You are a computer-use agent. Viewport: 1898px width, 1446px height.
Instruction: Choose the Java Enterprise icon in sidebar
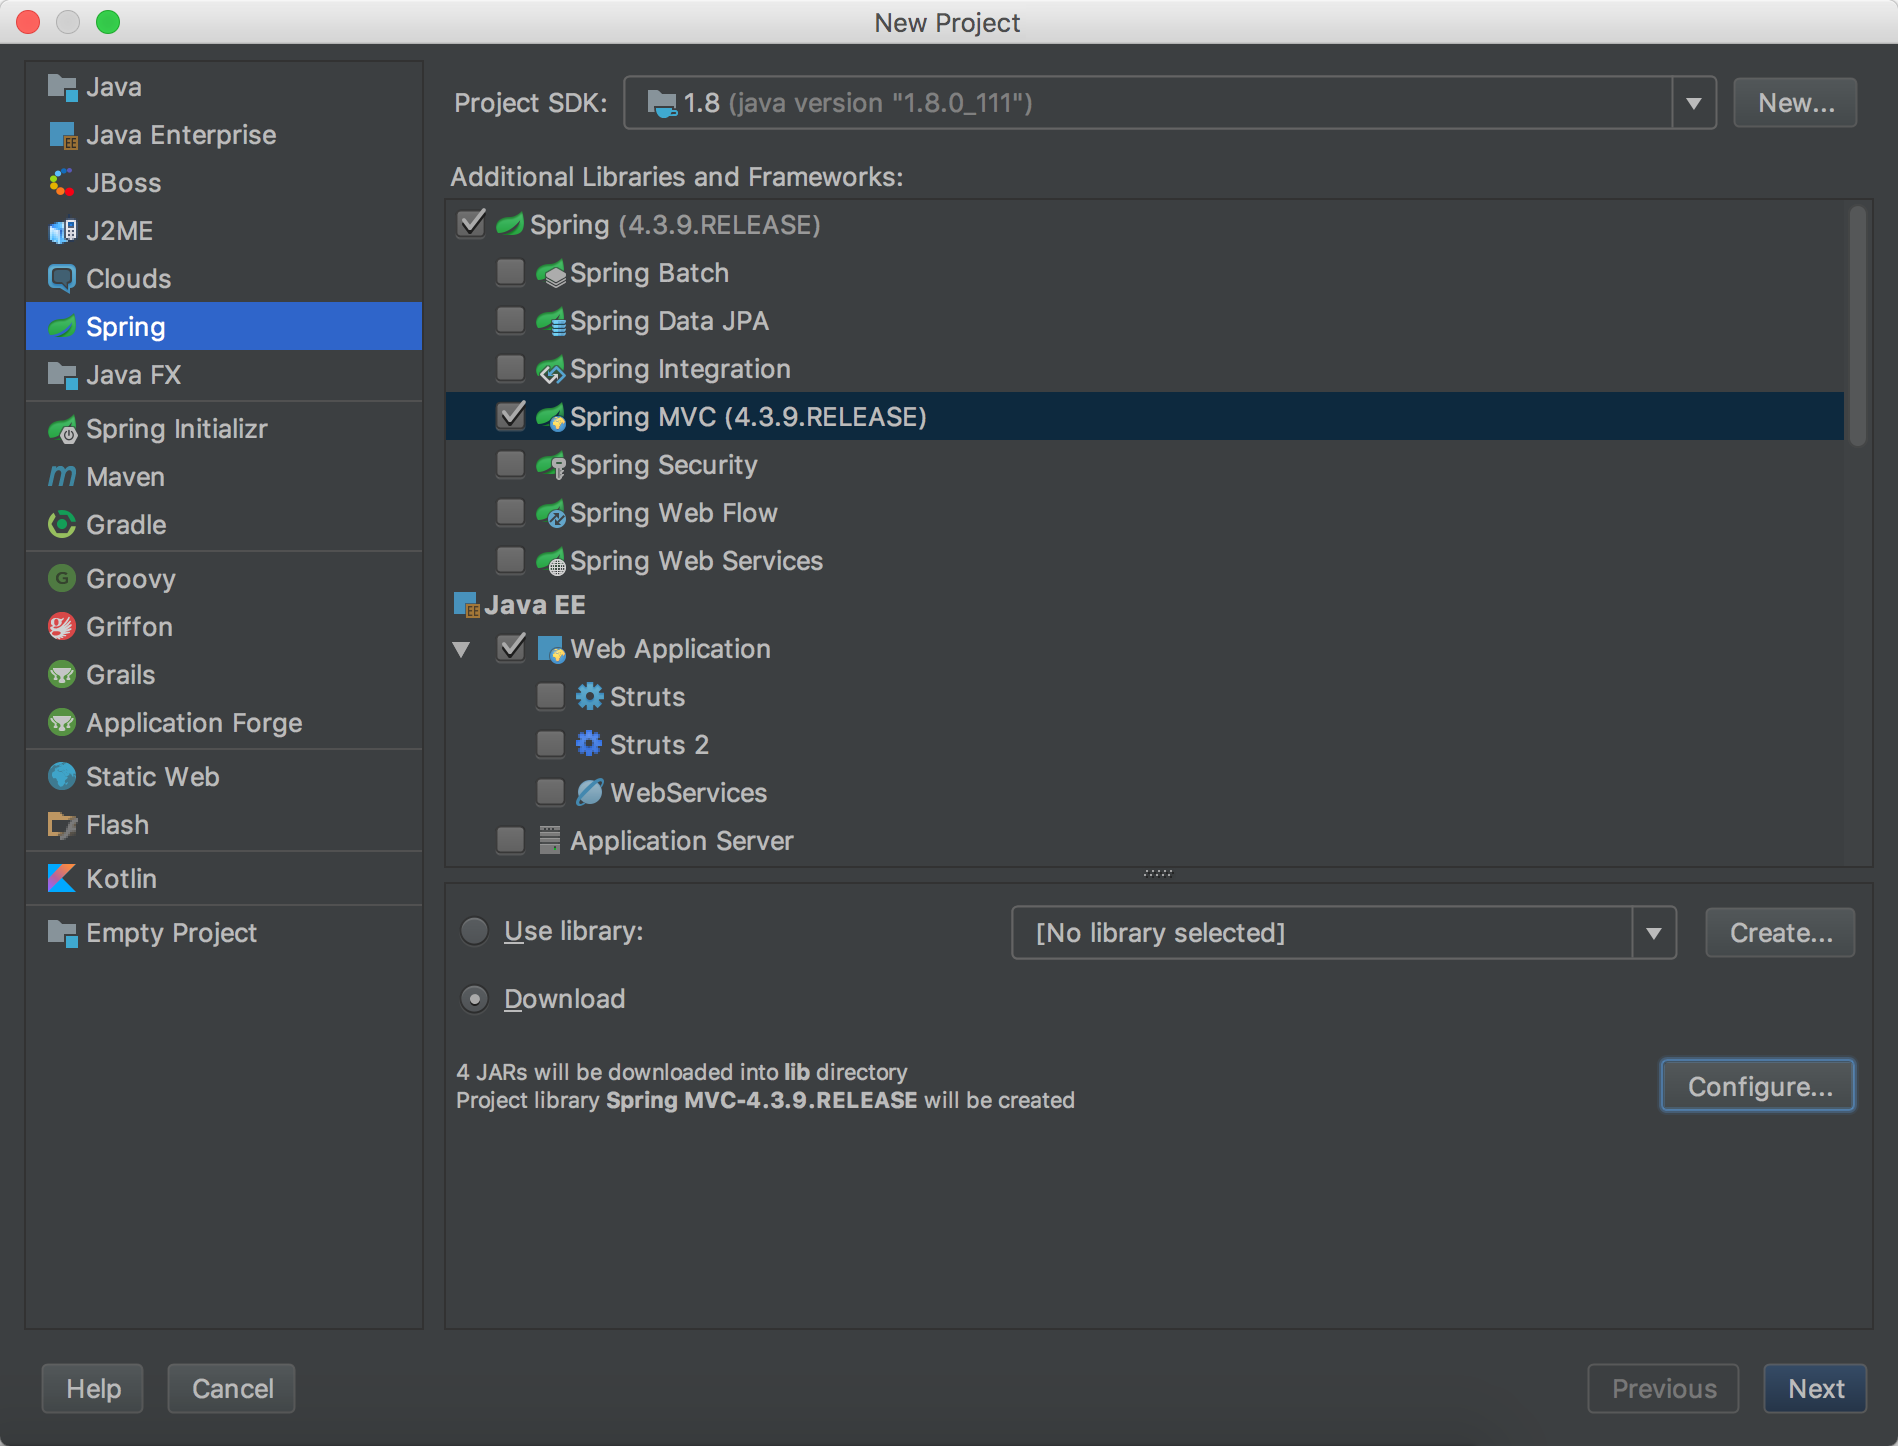coord(62,135)
